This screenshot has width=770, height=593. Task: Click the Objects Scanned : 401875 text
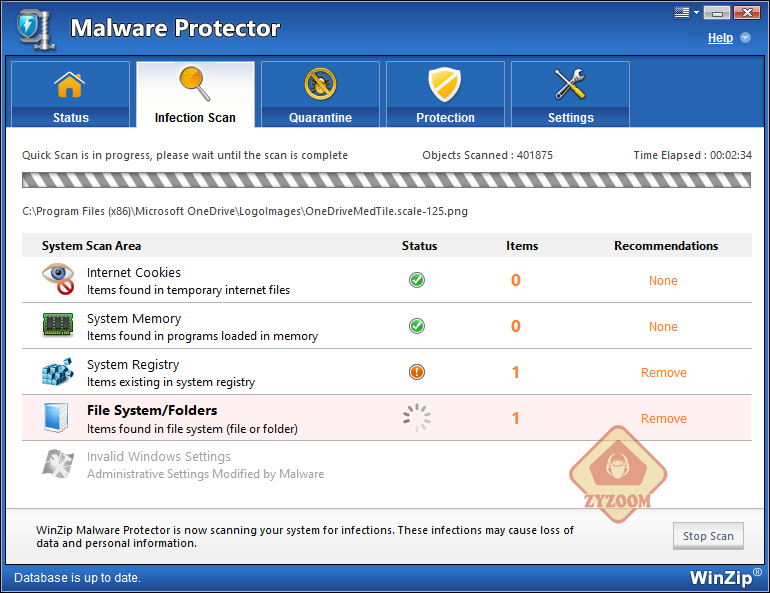[487, 156]
